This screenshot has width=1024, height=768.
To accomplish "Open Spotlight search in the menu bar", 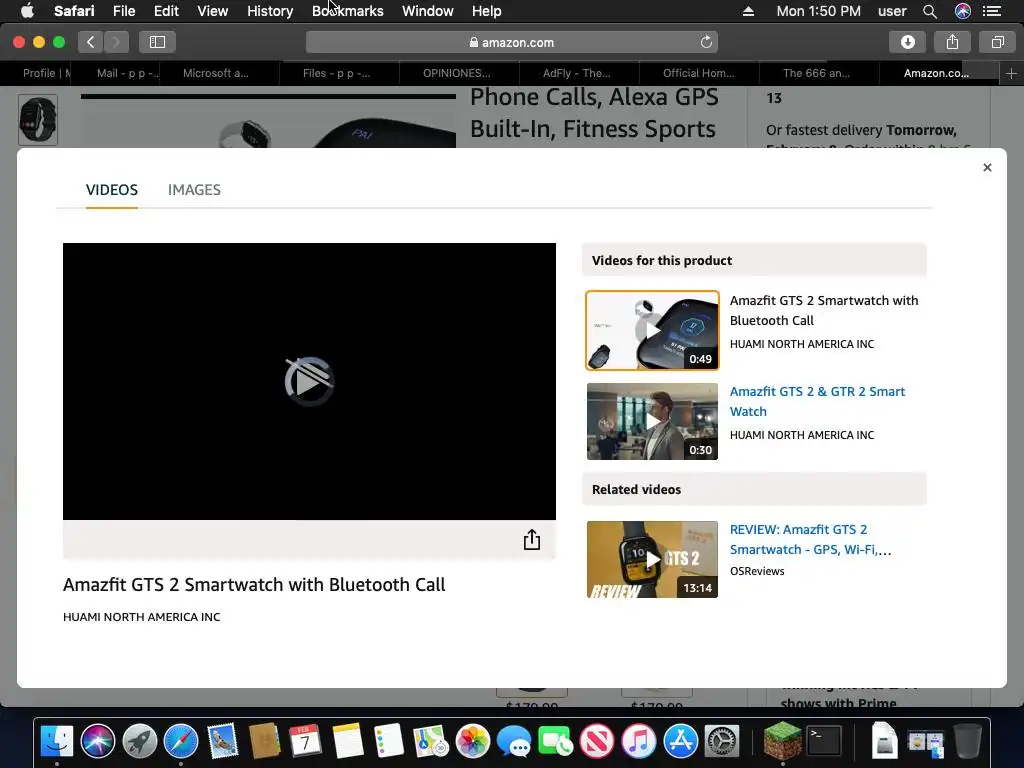I will (930, 11).
